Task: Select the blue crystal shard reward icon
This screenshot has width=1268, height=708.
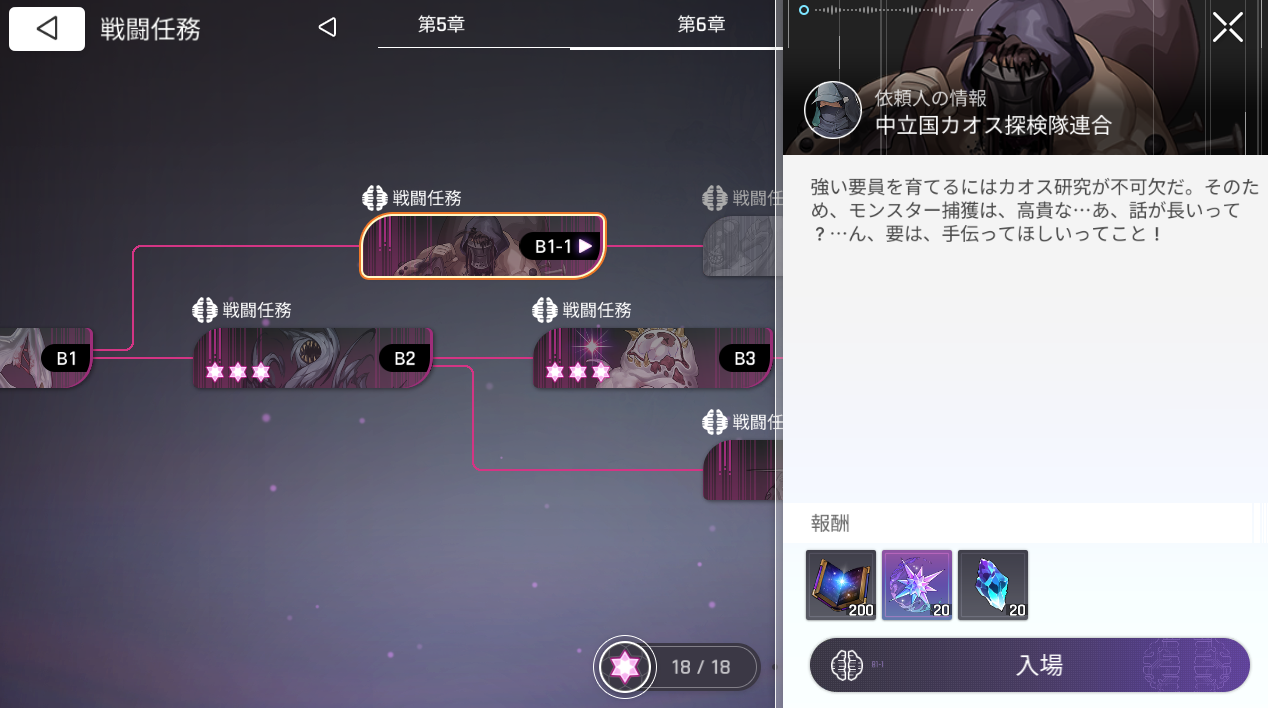Action: click(x=993, y=585)
